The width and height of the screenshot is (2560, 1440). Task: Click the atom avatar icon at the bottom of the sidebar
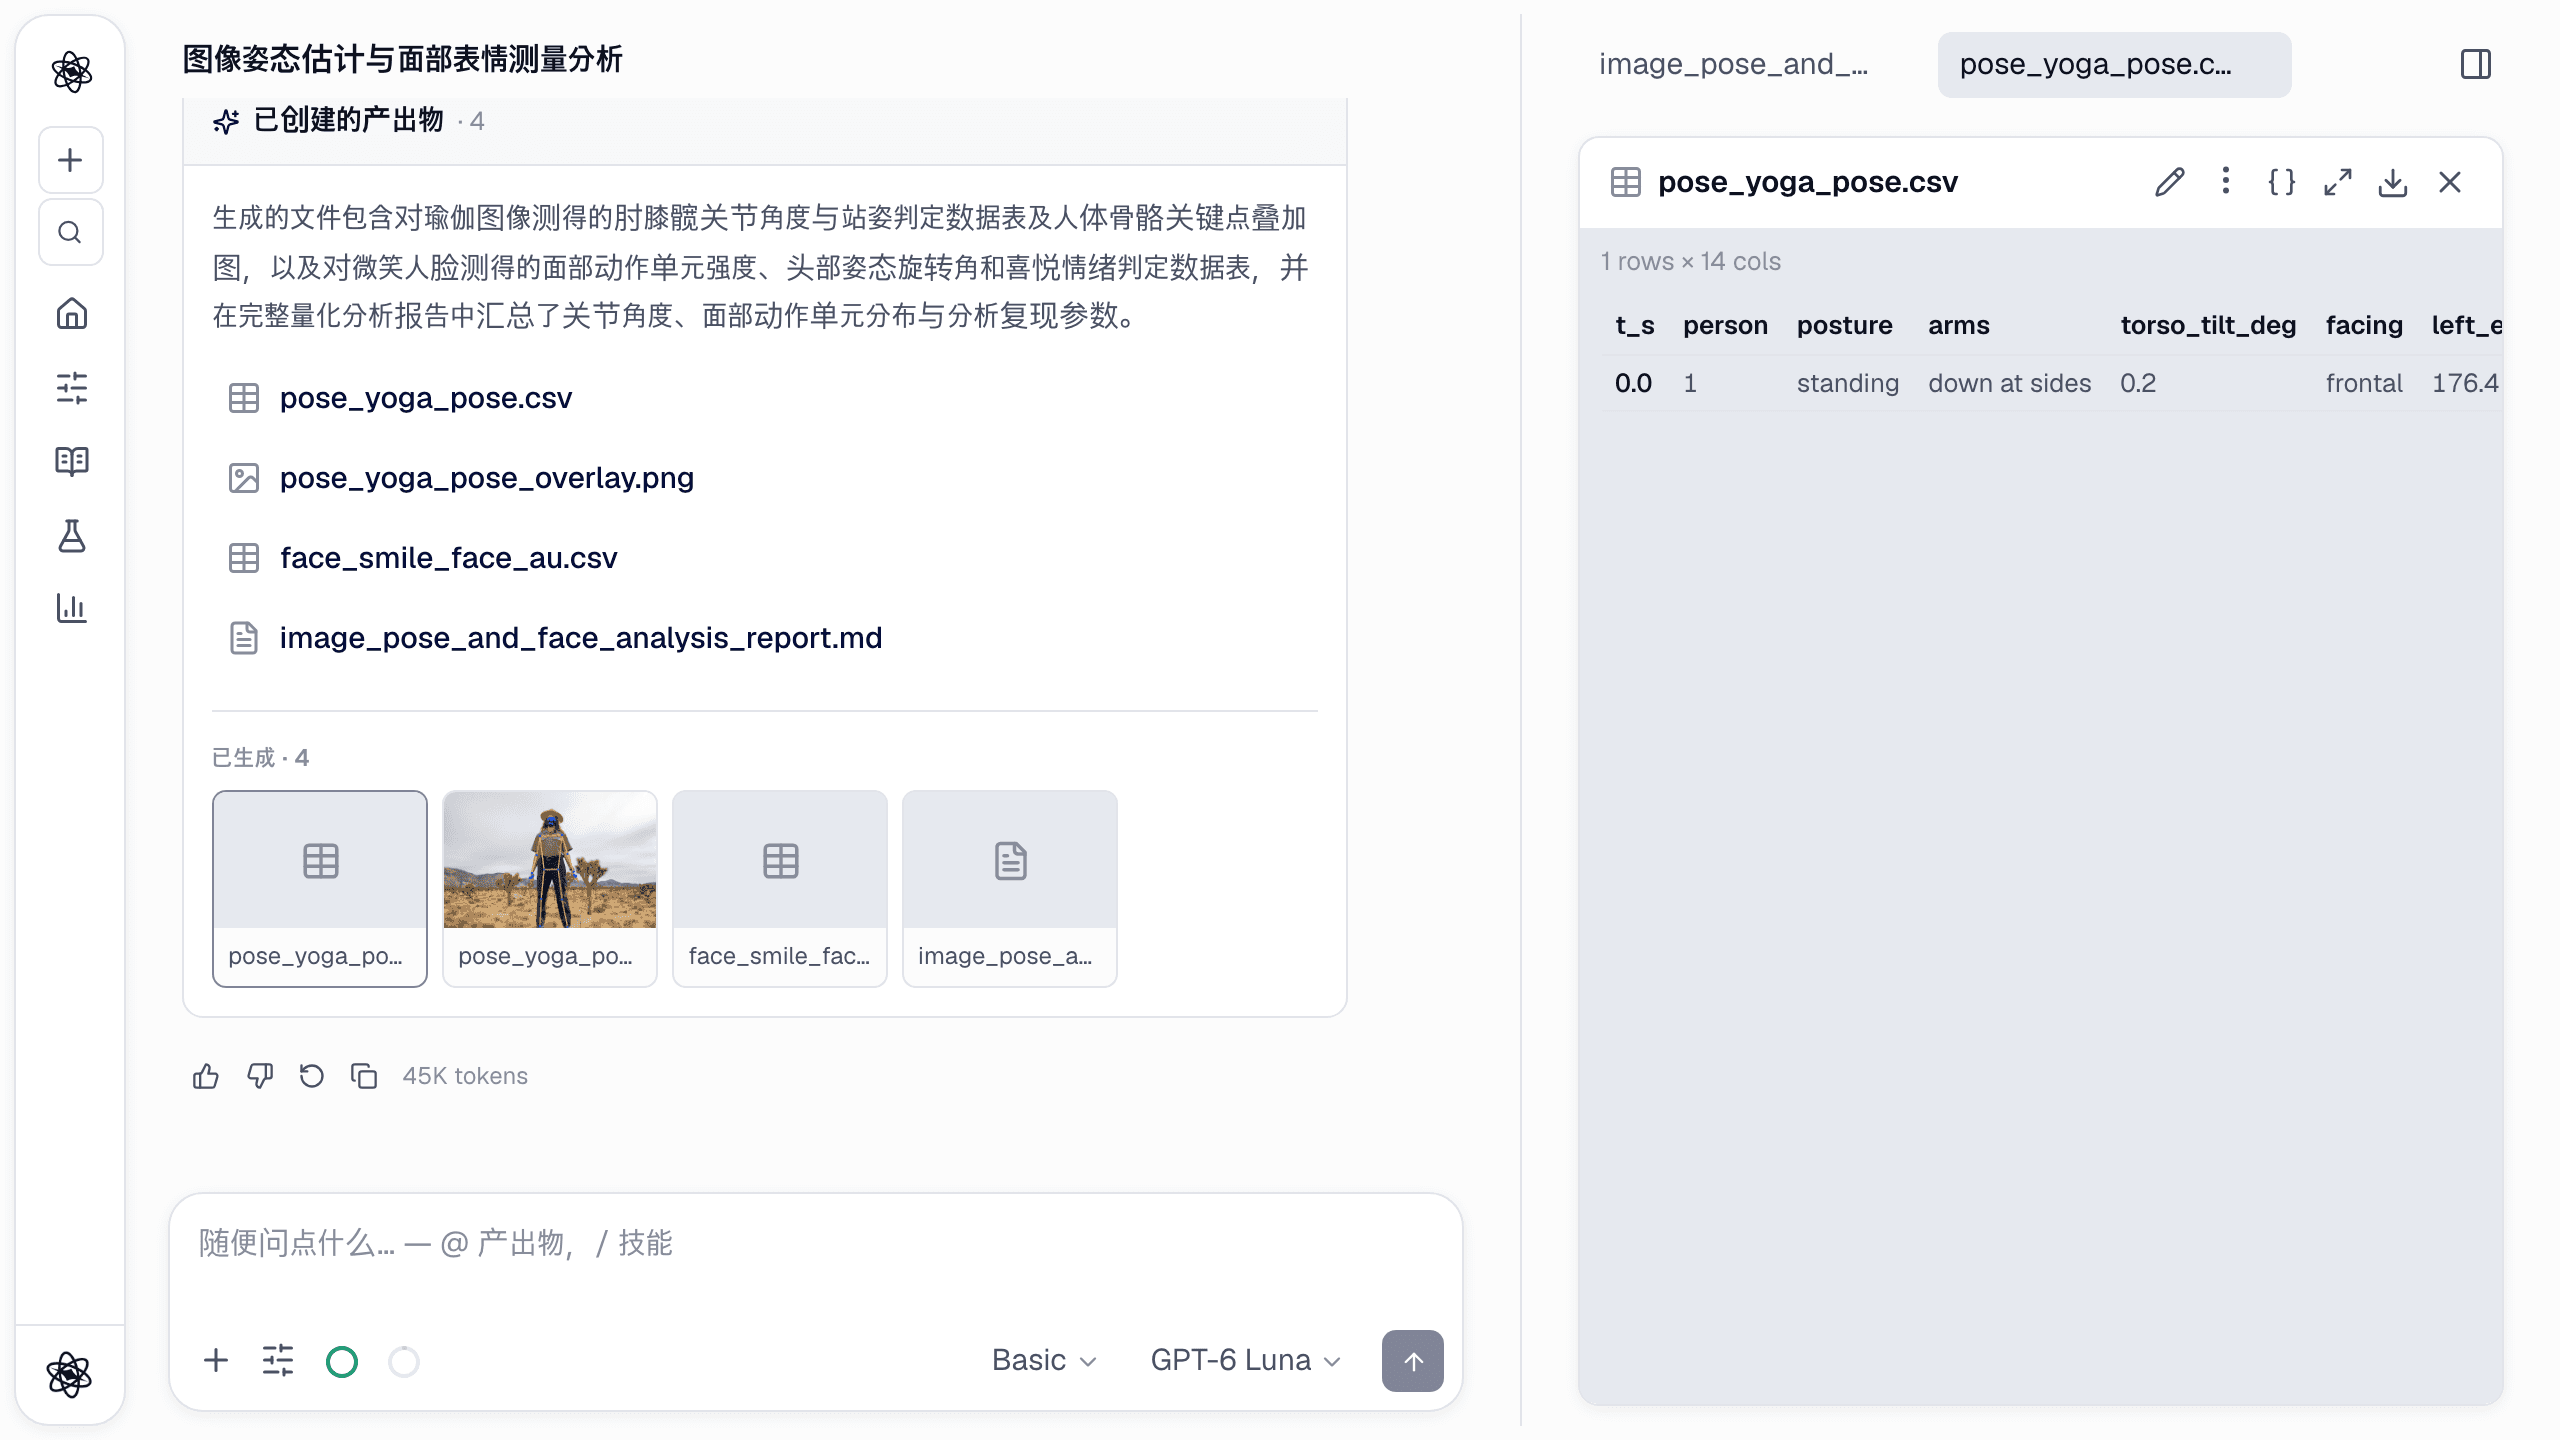[x=70, y=1375]
